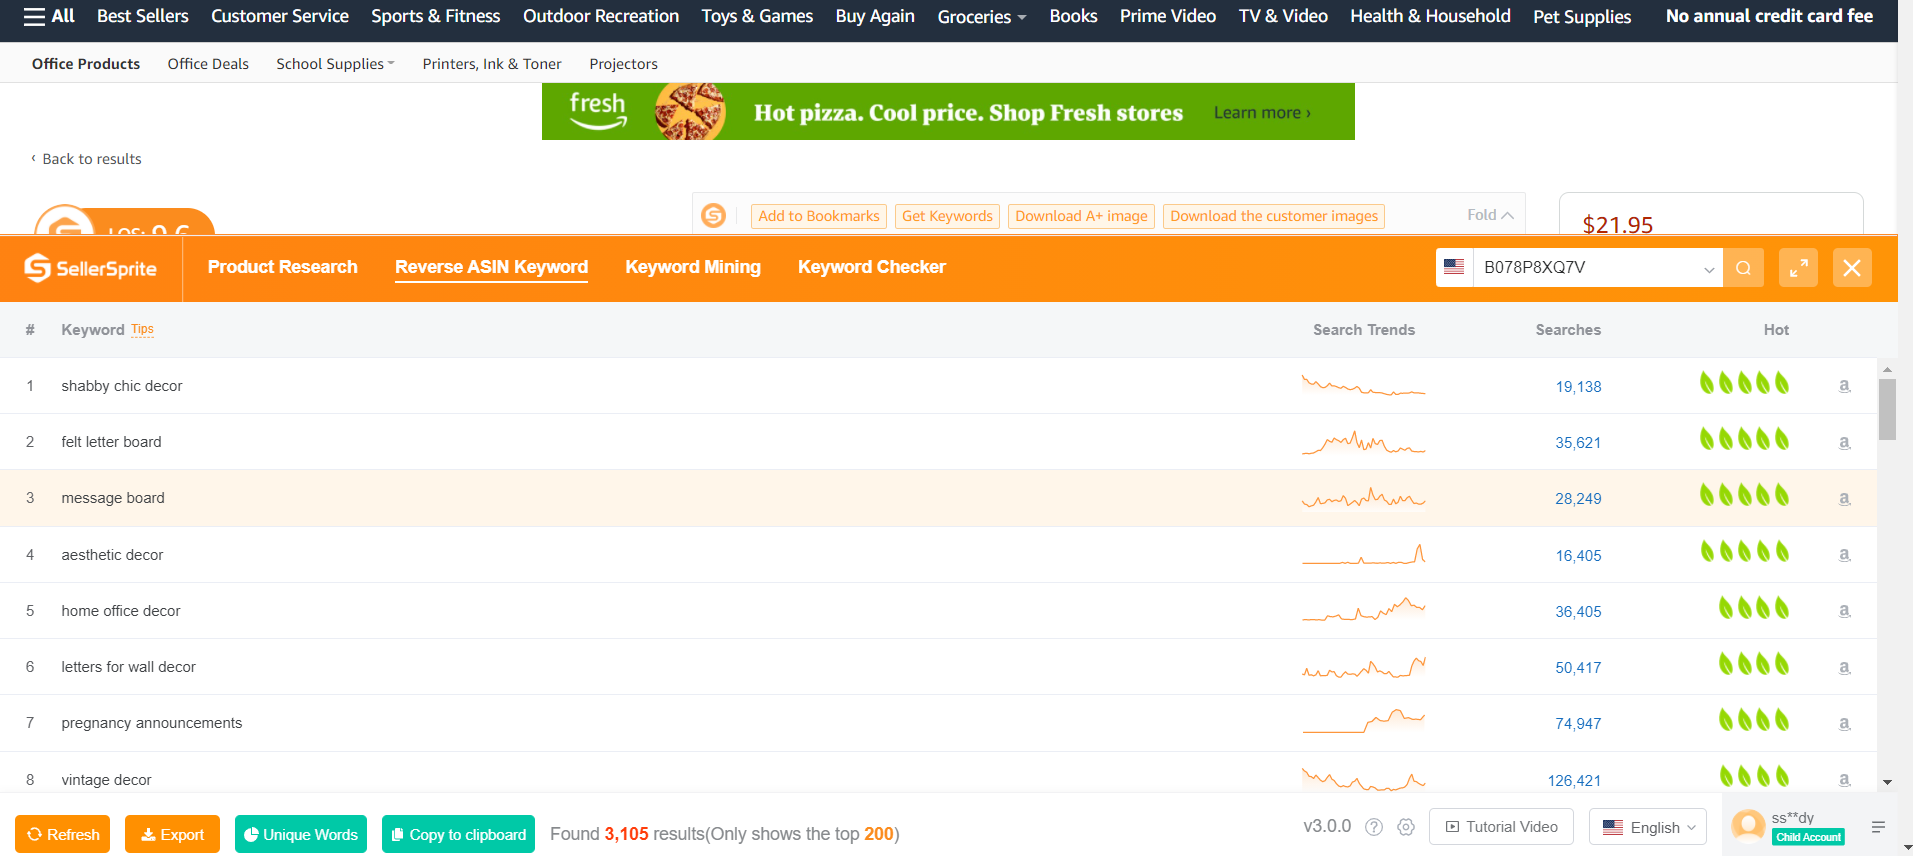View search trend chart for pregnancy announcements
Screen dimensions: 1913x856
pos(1363,721)
